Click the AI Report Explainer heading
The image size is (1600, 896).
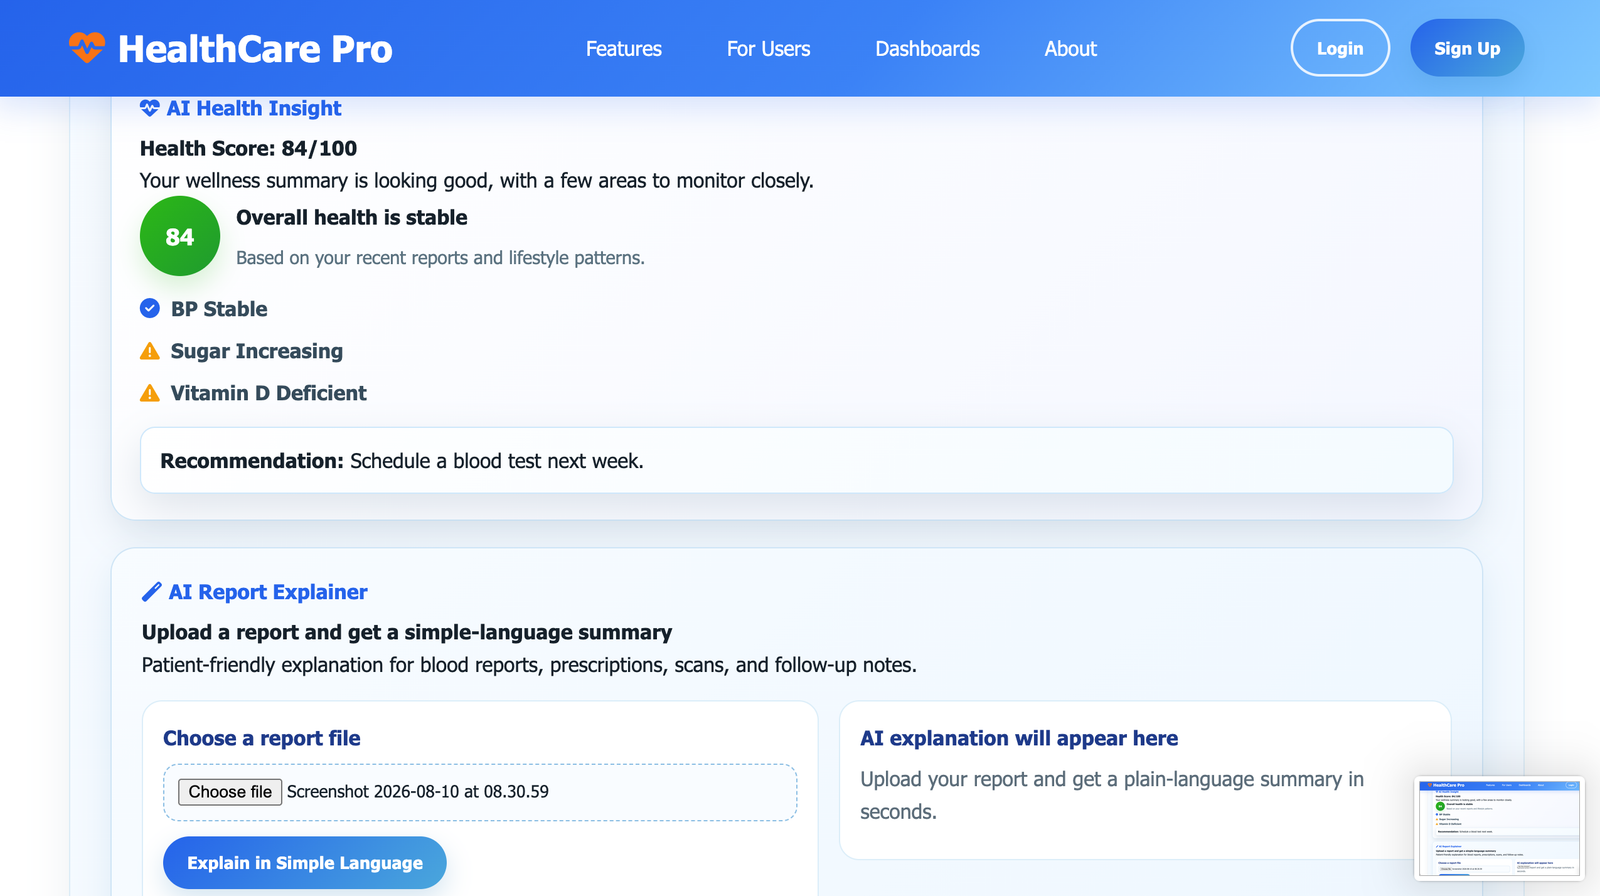268,592
